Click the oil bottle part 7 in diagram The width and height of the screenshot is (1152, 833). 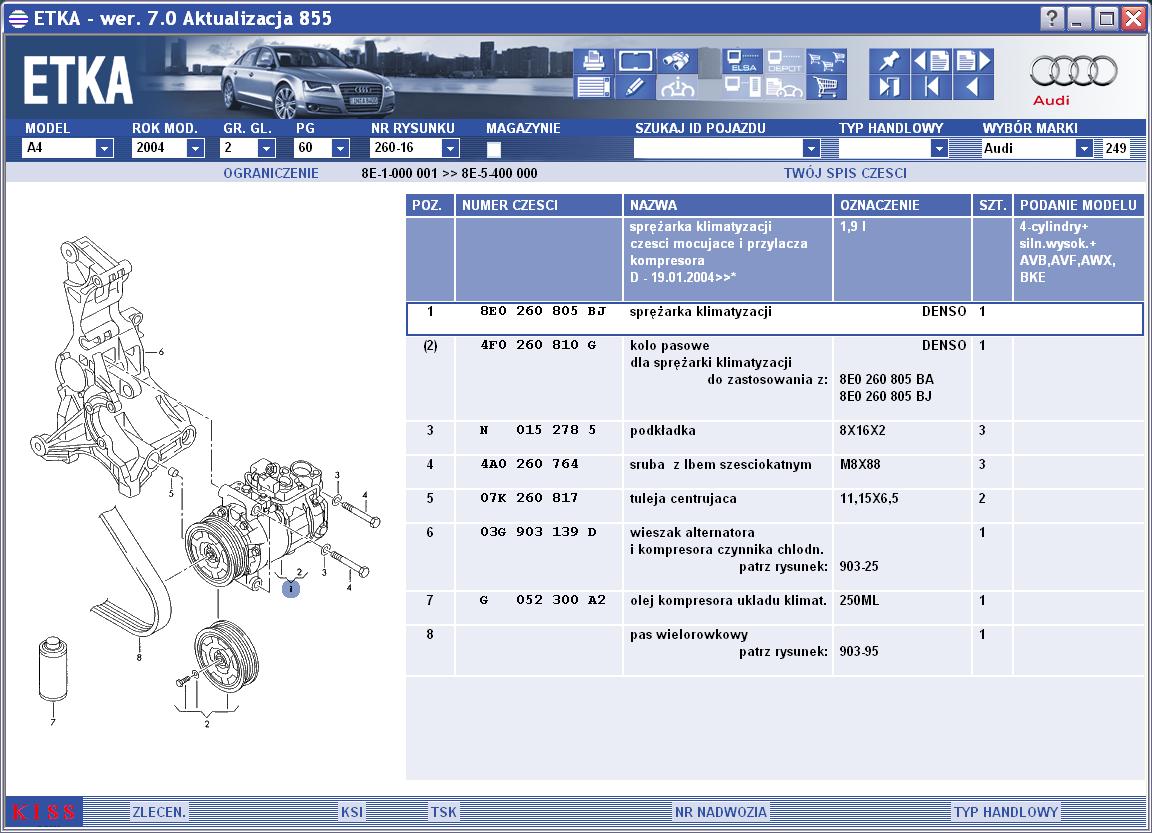pyautogui.click(x=53, y=668)
